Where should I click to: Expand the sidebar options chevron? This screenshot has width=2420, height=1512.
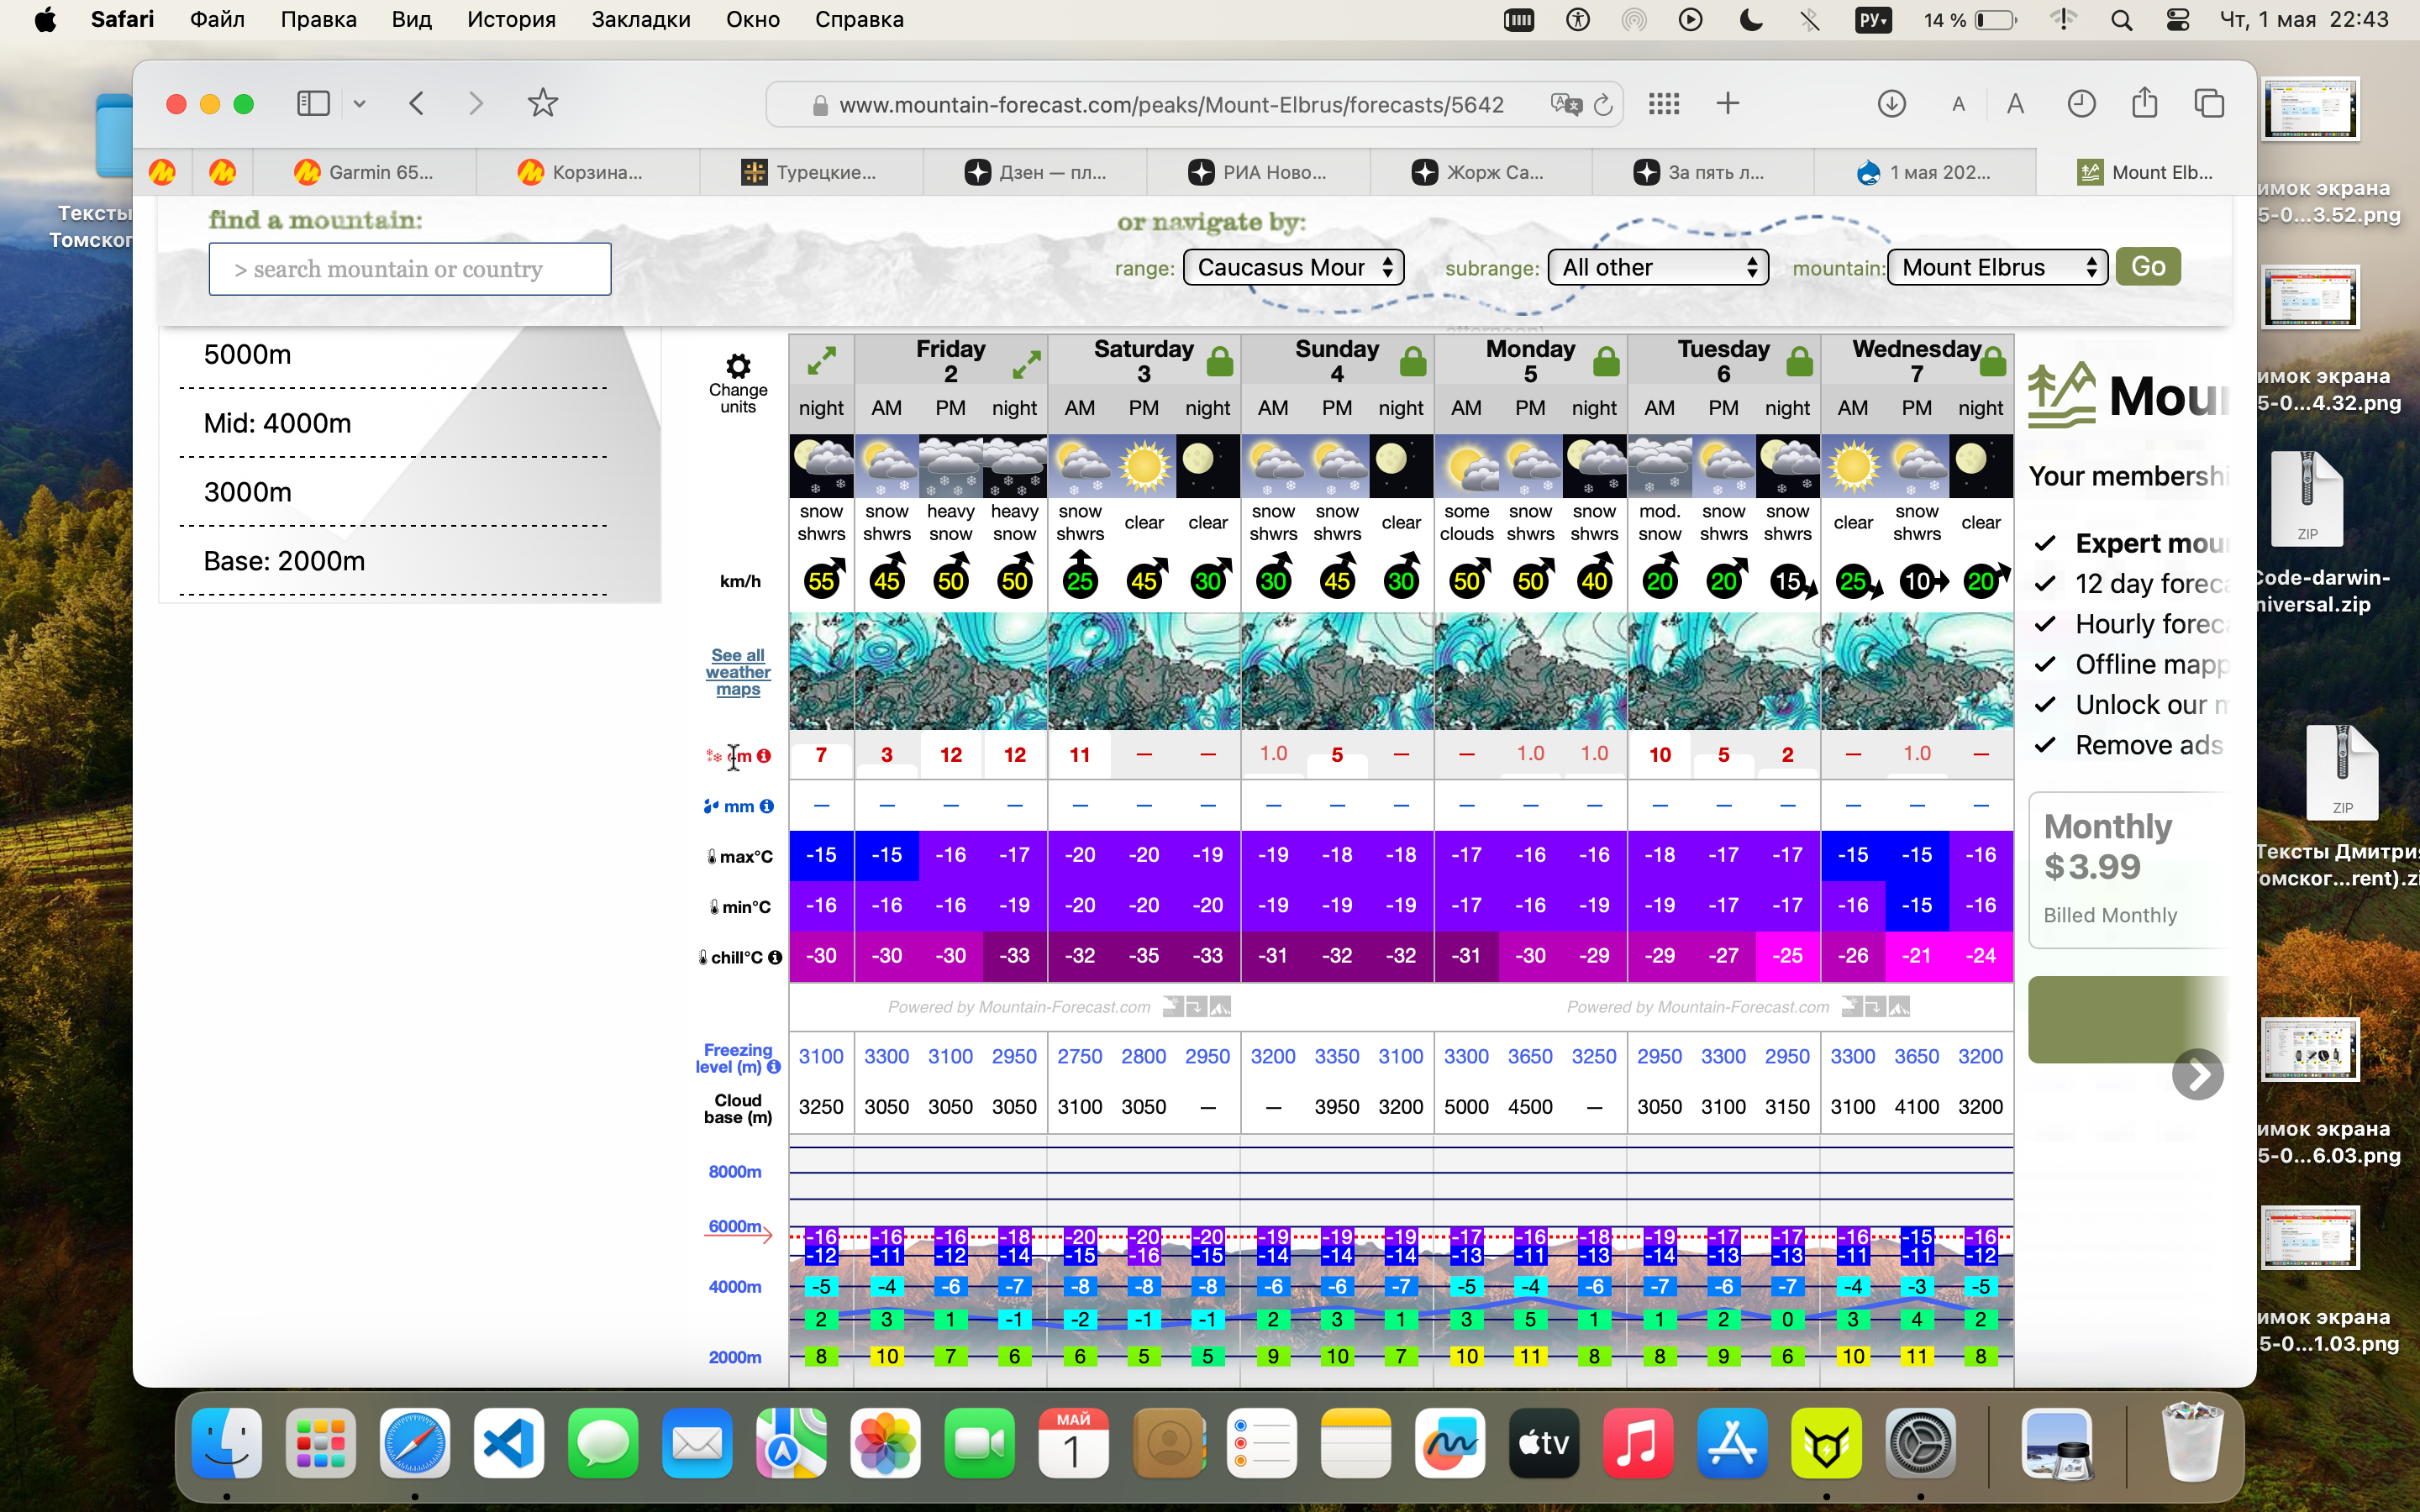[x=359, y=103]
